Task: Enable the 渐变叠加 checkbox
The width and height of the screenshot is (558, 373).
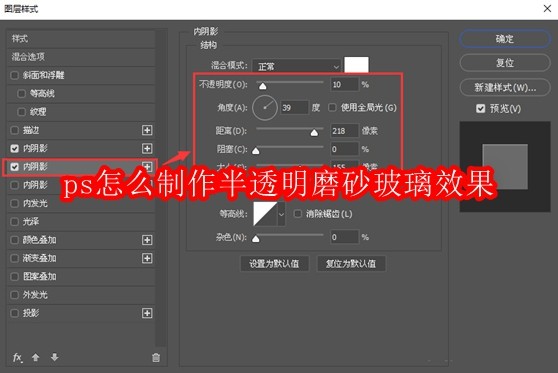Action: [15, 258]
